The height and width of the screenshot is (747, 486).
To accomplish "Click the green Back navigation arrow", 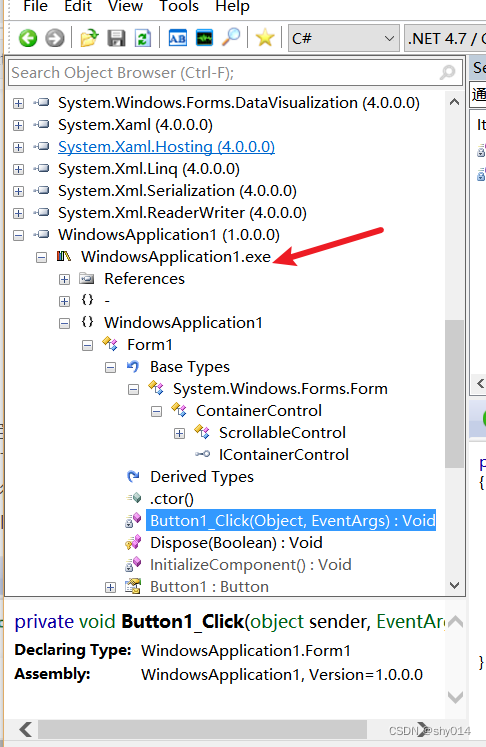I will (x=28, y=38).
